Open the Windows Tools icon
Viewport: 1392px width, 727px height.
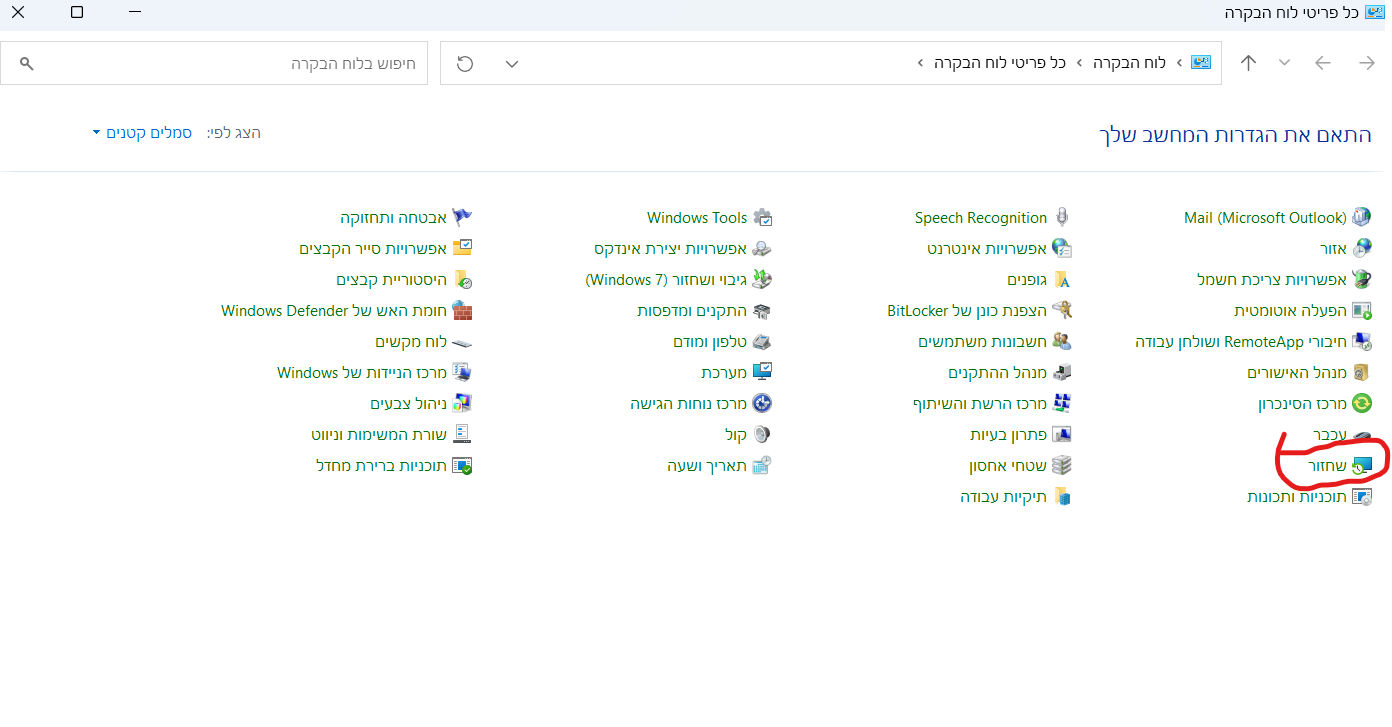tap(763, 218)
